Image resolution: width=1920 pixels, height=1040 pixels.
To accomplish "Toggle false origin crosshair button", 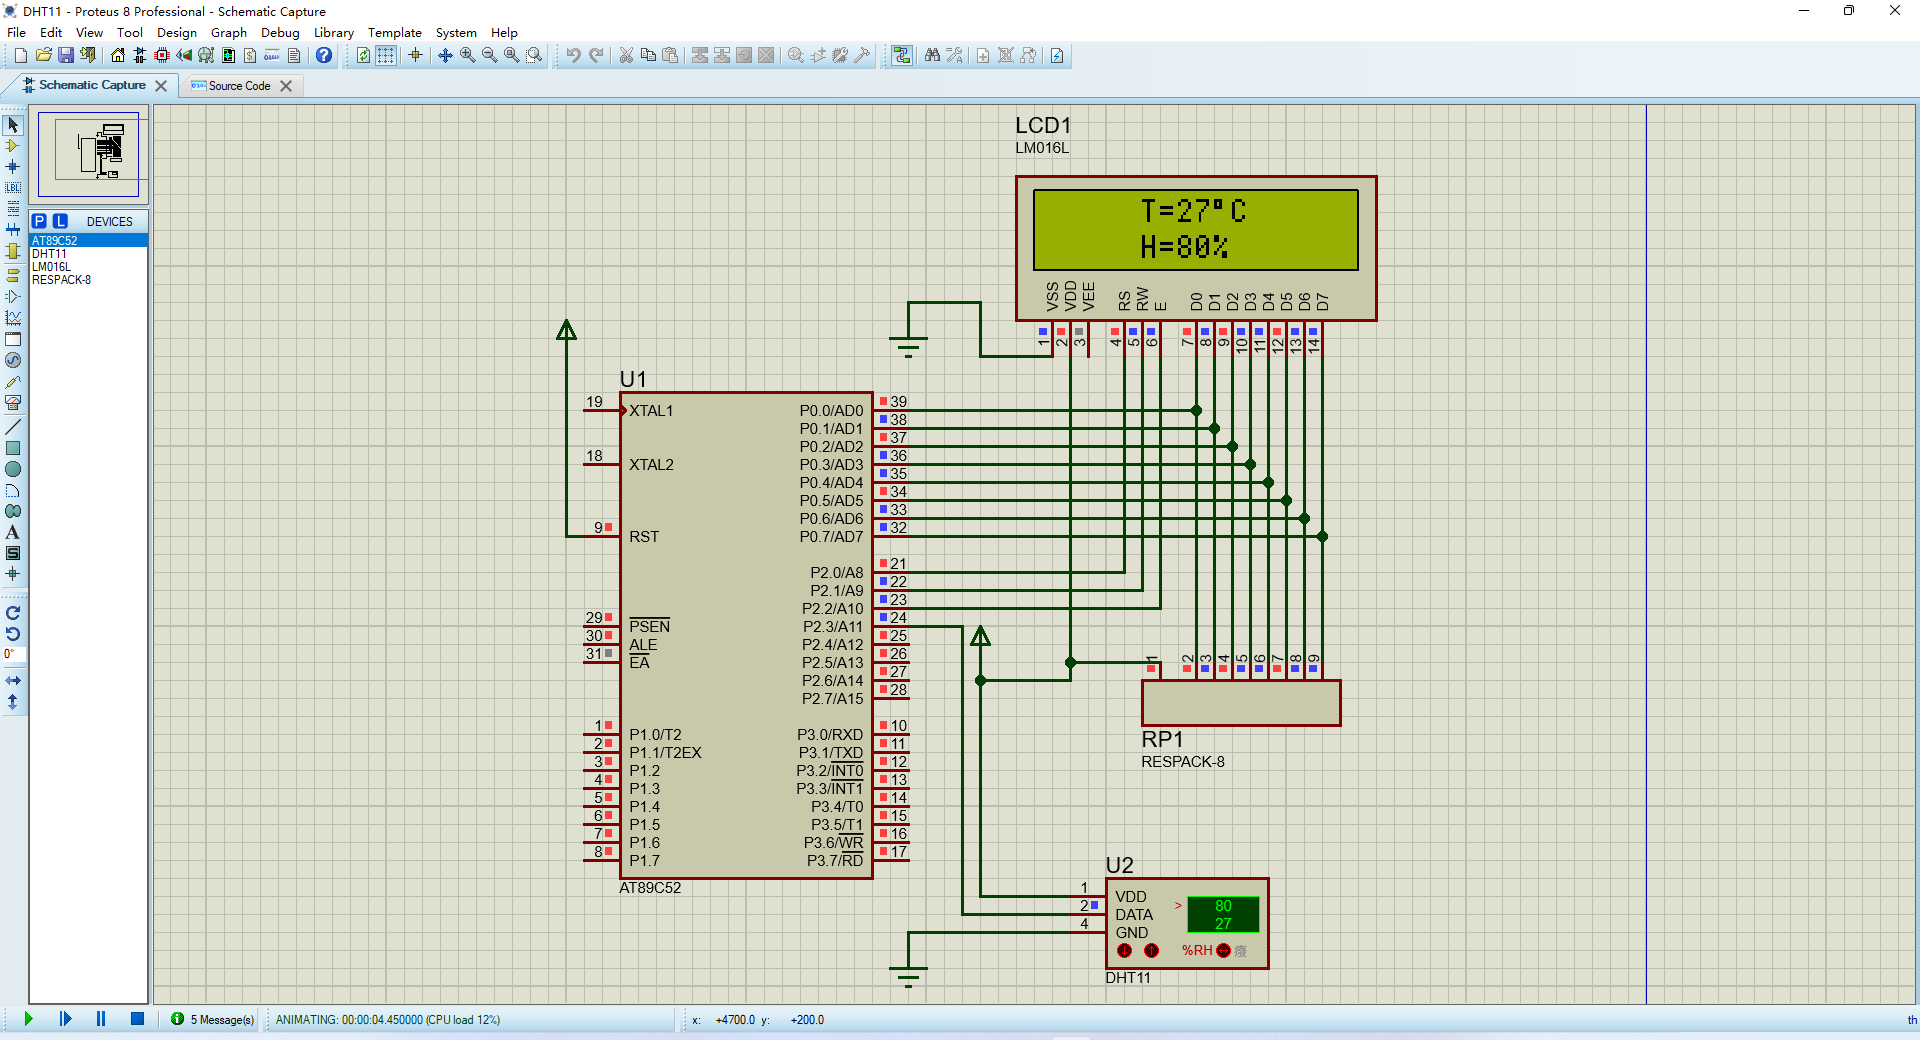I will click(415, 55).
